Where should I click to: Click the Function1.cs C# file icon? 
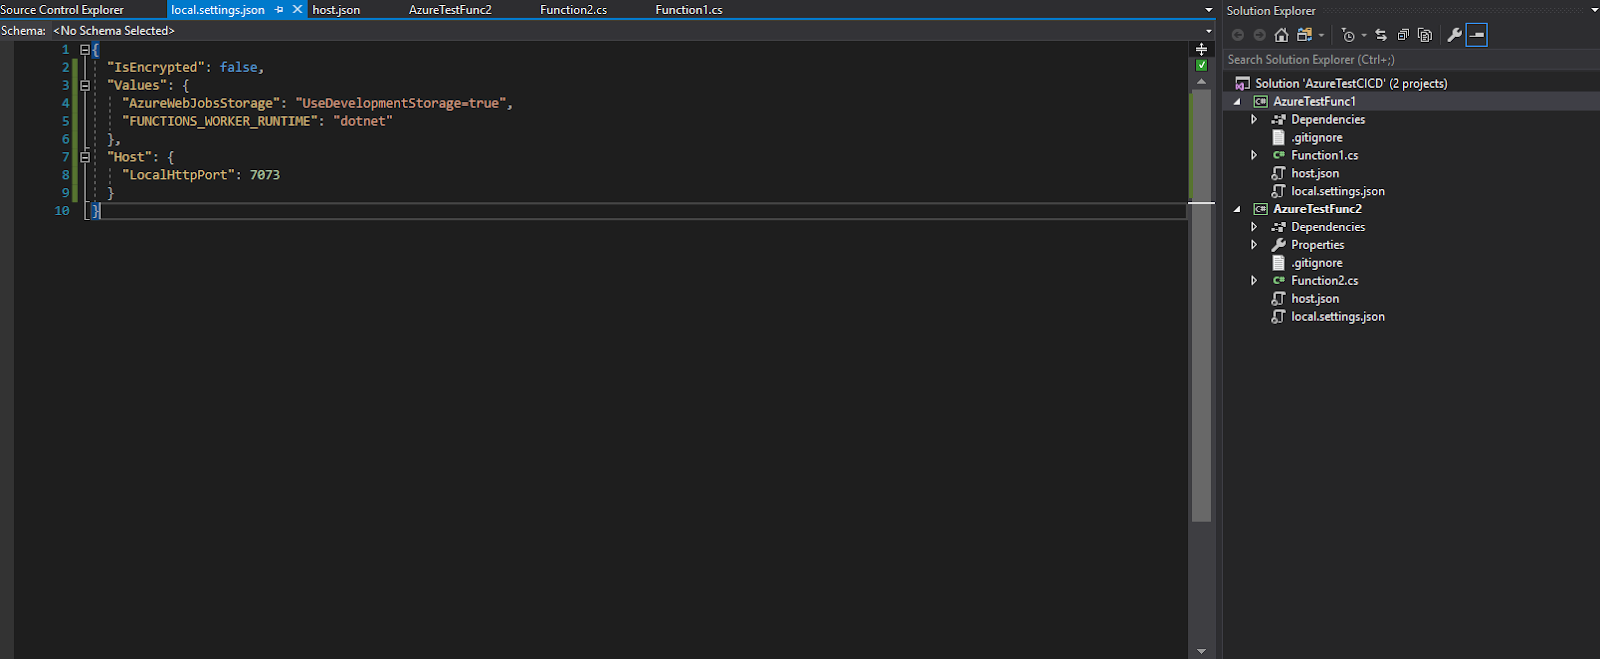point(1278,155)
